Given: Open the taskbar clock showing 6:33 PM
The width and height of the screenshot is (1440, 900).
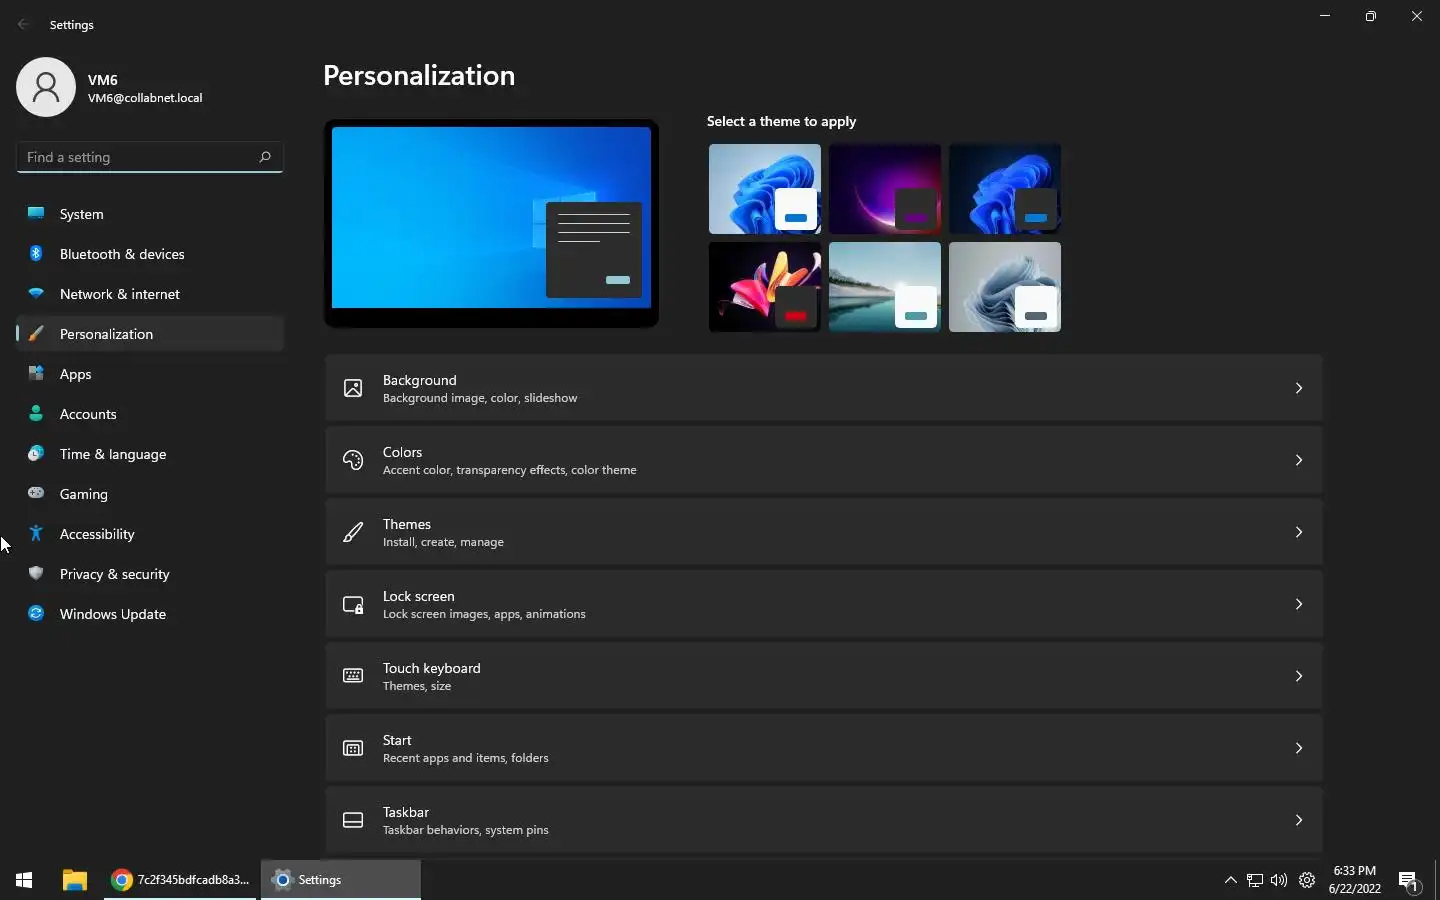Looking at the screenshot, I should click(1355, 880).
